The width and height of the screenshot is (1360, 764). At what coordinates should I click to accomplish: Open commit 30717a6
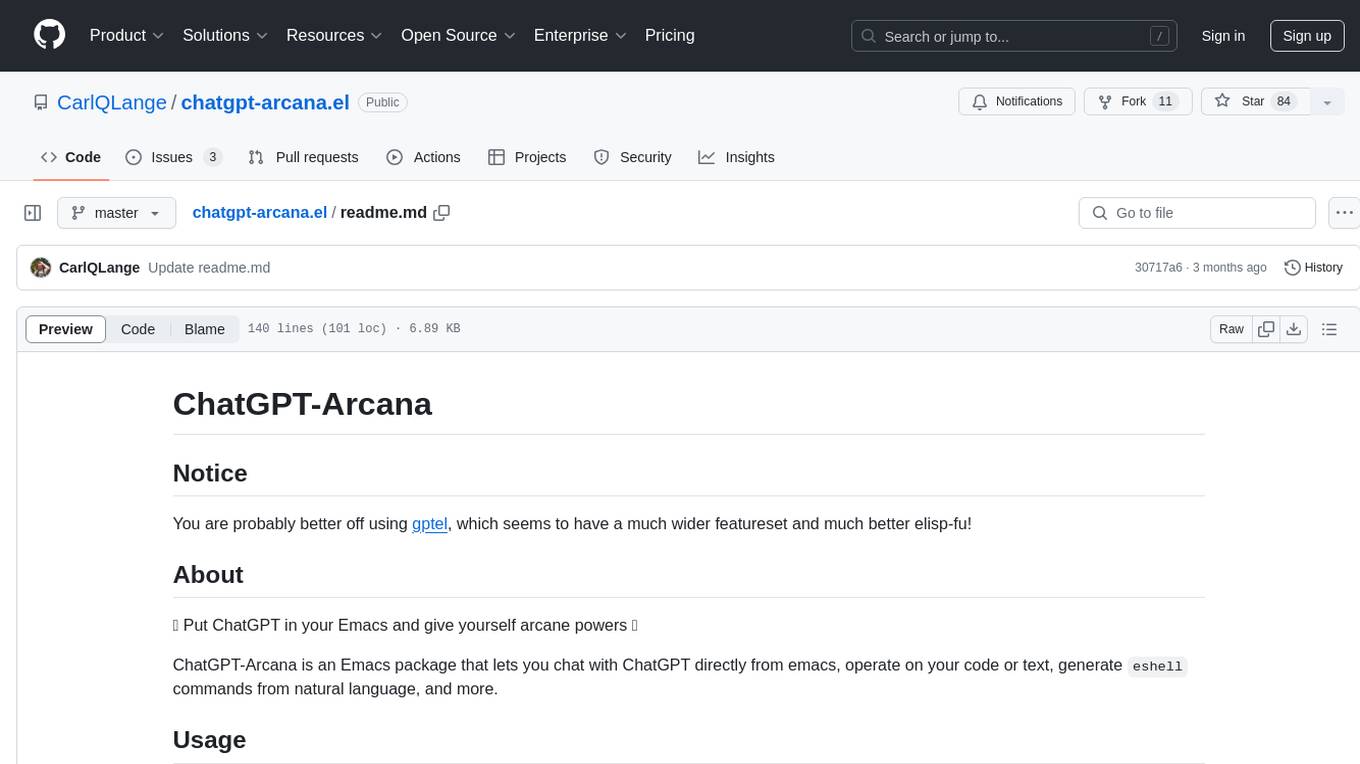pyautogui.click(x=1158, y=268)
